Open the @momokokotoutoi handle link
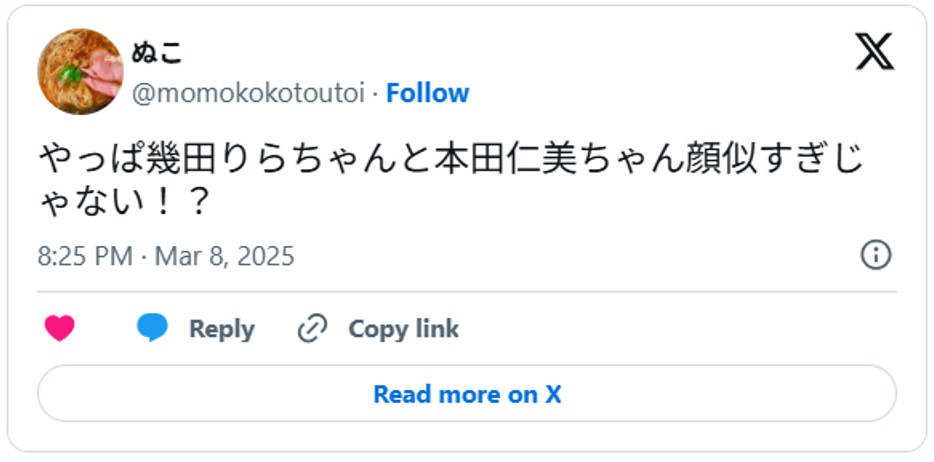934x462 pixels. (247, 93)
